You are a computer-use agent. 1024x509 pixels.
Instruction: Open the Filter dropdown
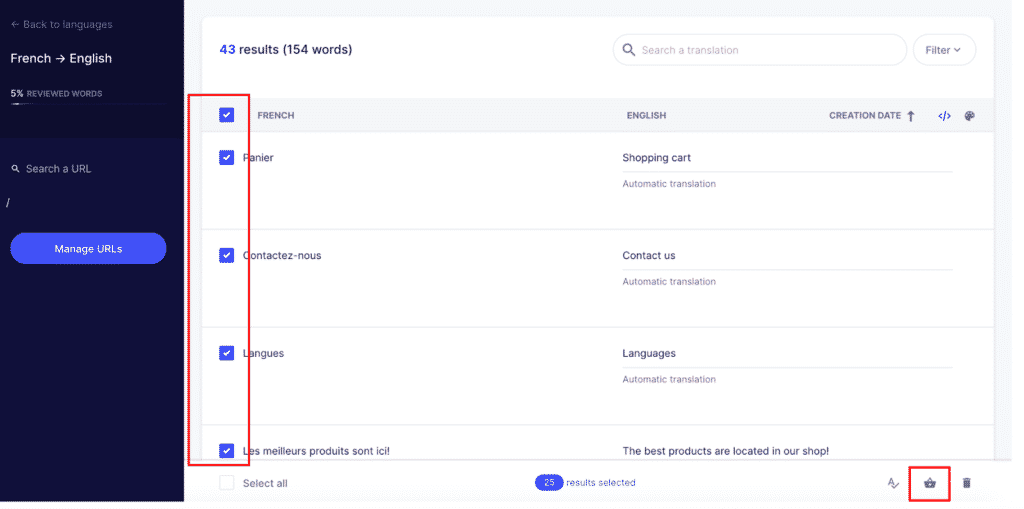tap(943, 50)
